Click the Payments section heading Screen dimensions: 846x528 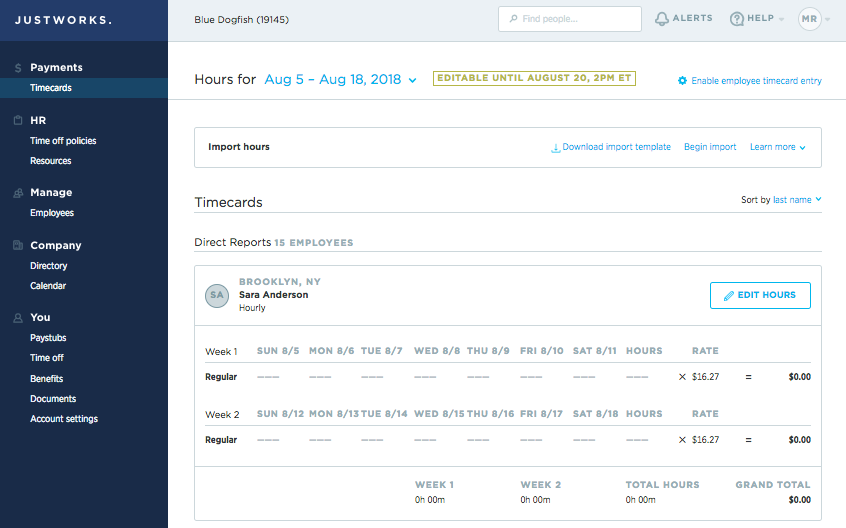click(x=56, y=67)
